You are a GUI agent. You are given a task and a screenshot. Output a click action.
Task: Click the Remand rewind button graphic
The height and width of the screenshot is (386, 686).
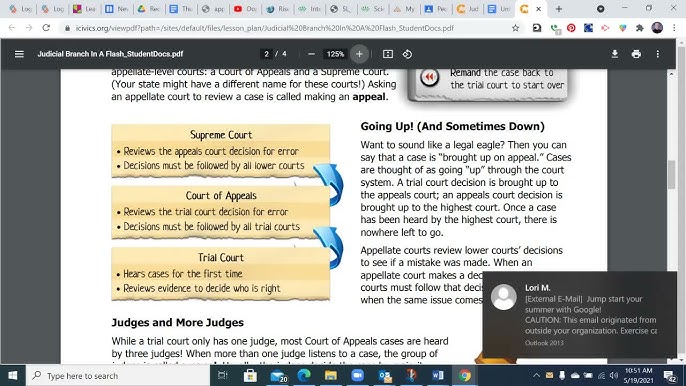429,78
